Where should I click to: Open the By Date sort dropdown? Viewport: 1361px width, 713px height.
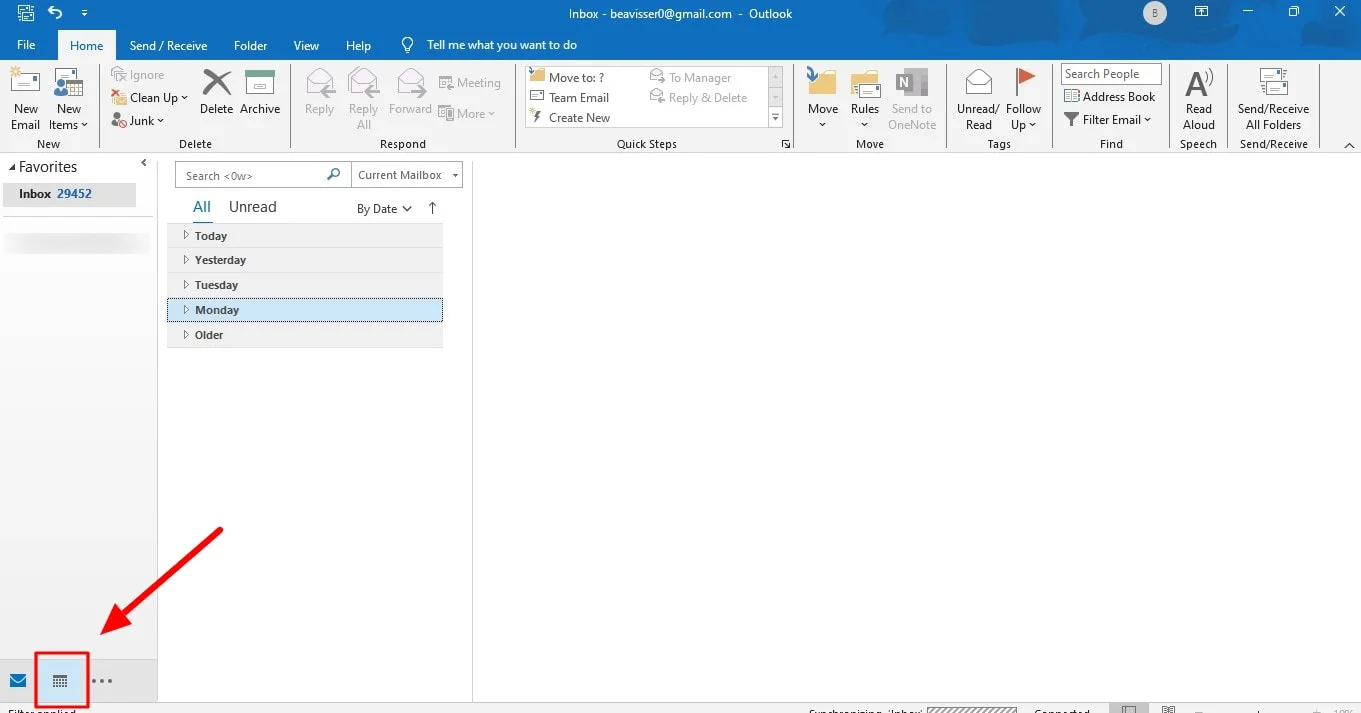[385, 209]
